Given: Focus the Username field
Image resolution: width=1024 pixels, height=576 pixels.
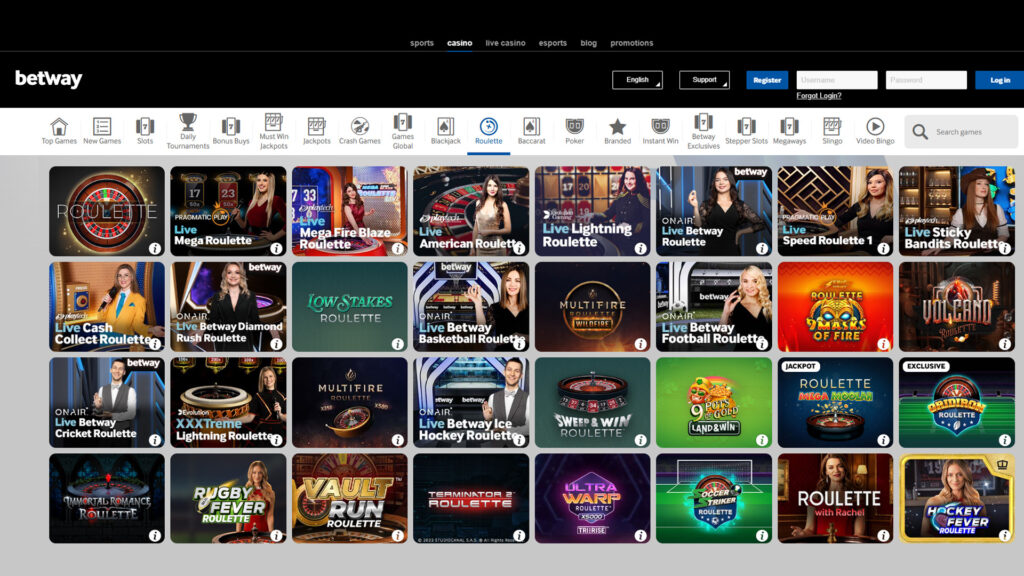Looking at the screenshot, I should tap(837, 80).
